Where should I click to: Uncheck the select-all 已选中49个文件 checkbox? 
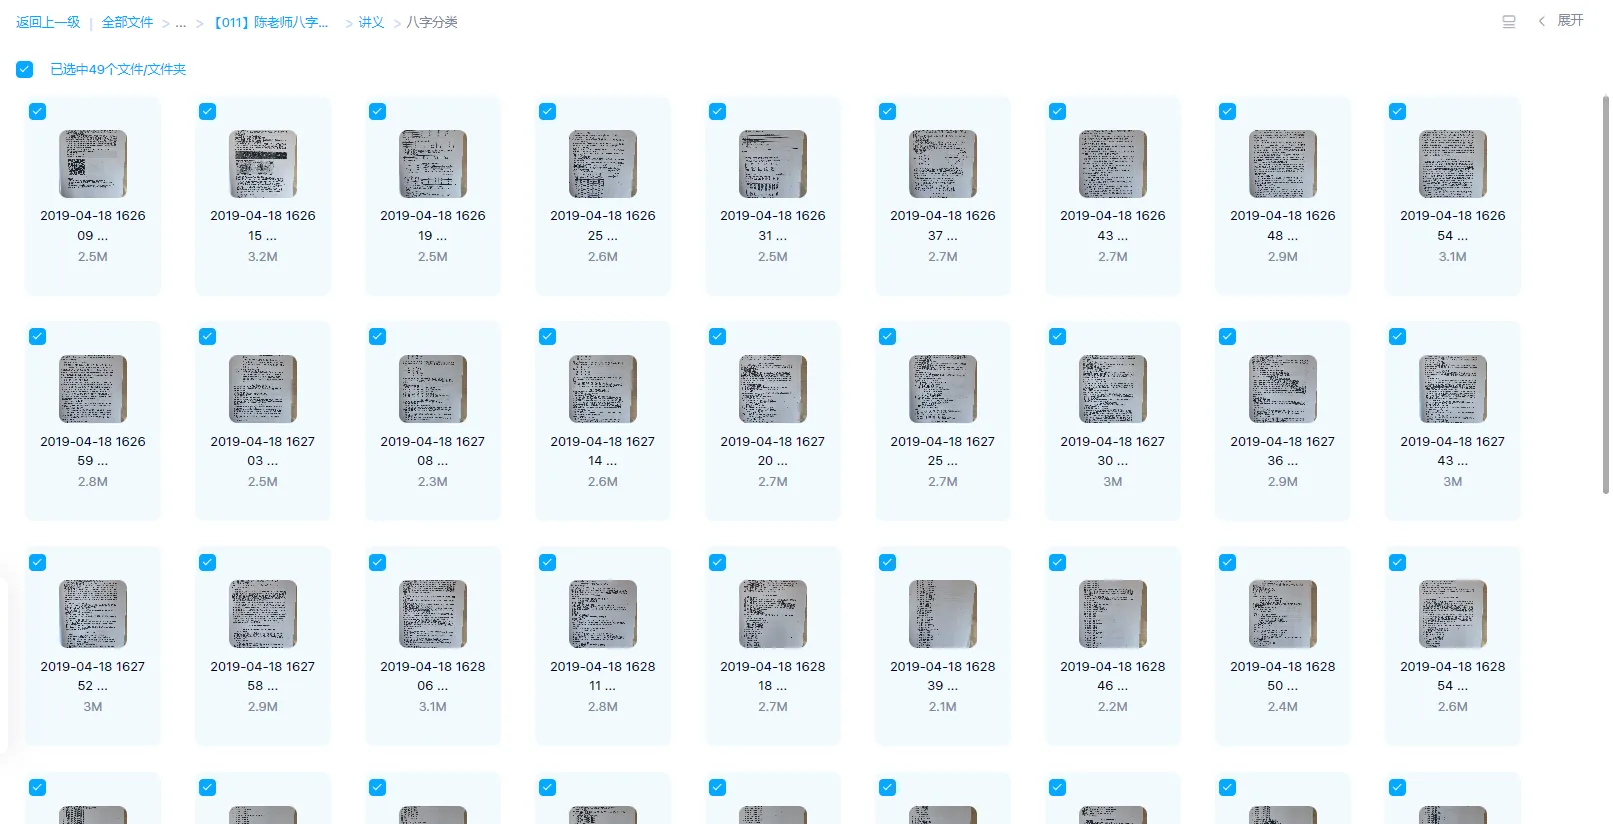click(25, 69)
